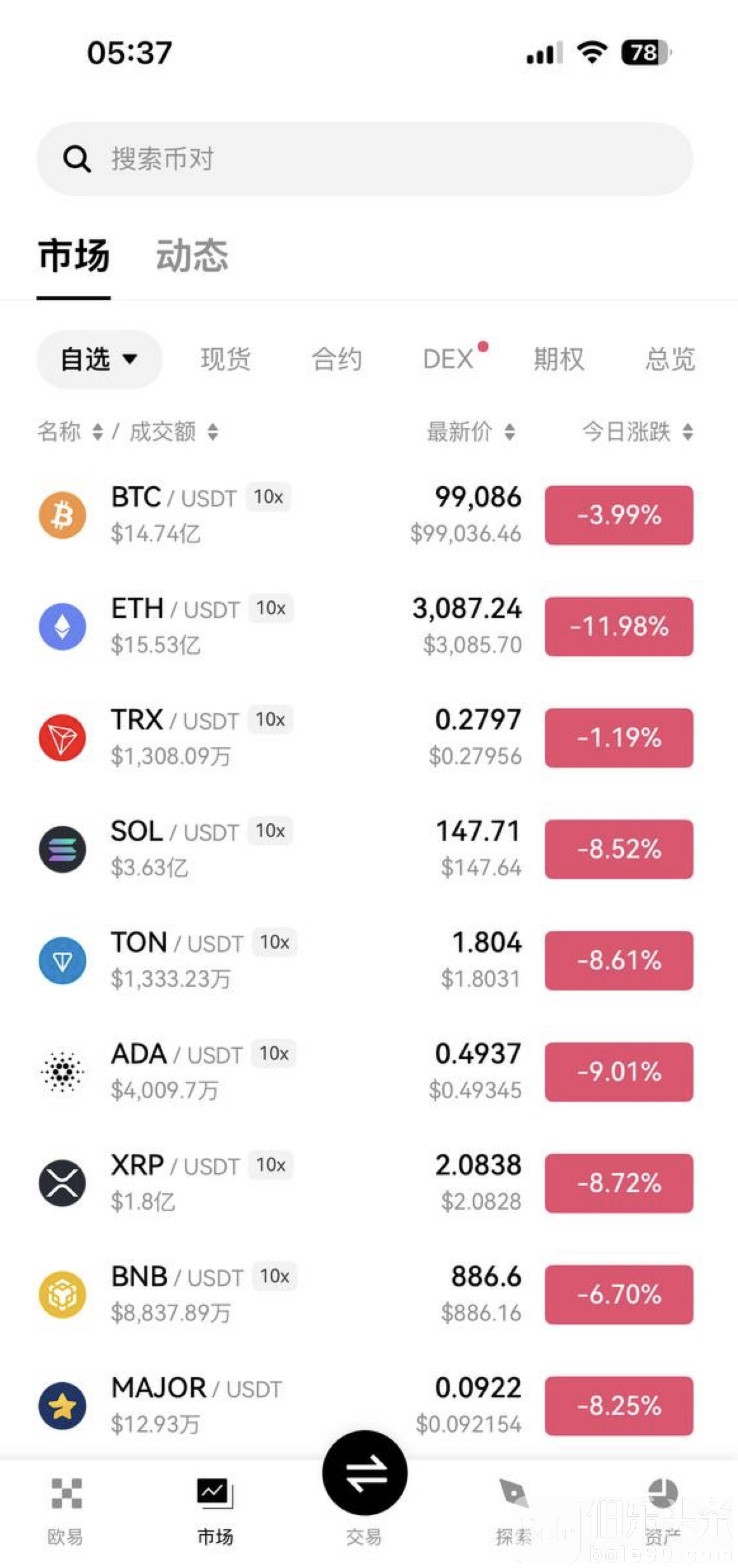This screenshot has width=738, height=1568.
Task: Tap the XRP coin icon
Action: coord(62,1183)
